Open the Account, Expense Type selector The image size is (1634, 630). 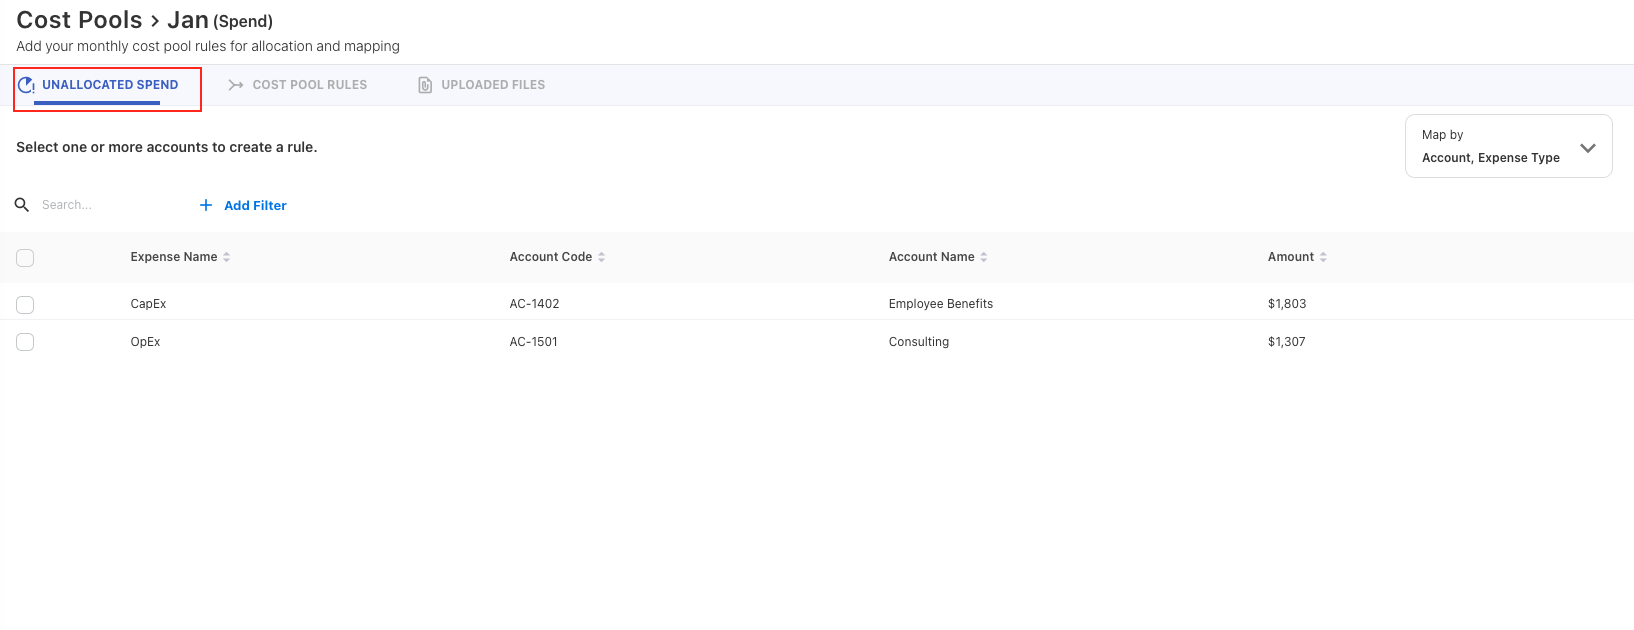1490,157
